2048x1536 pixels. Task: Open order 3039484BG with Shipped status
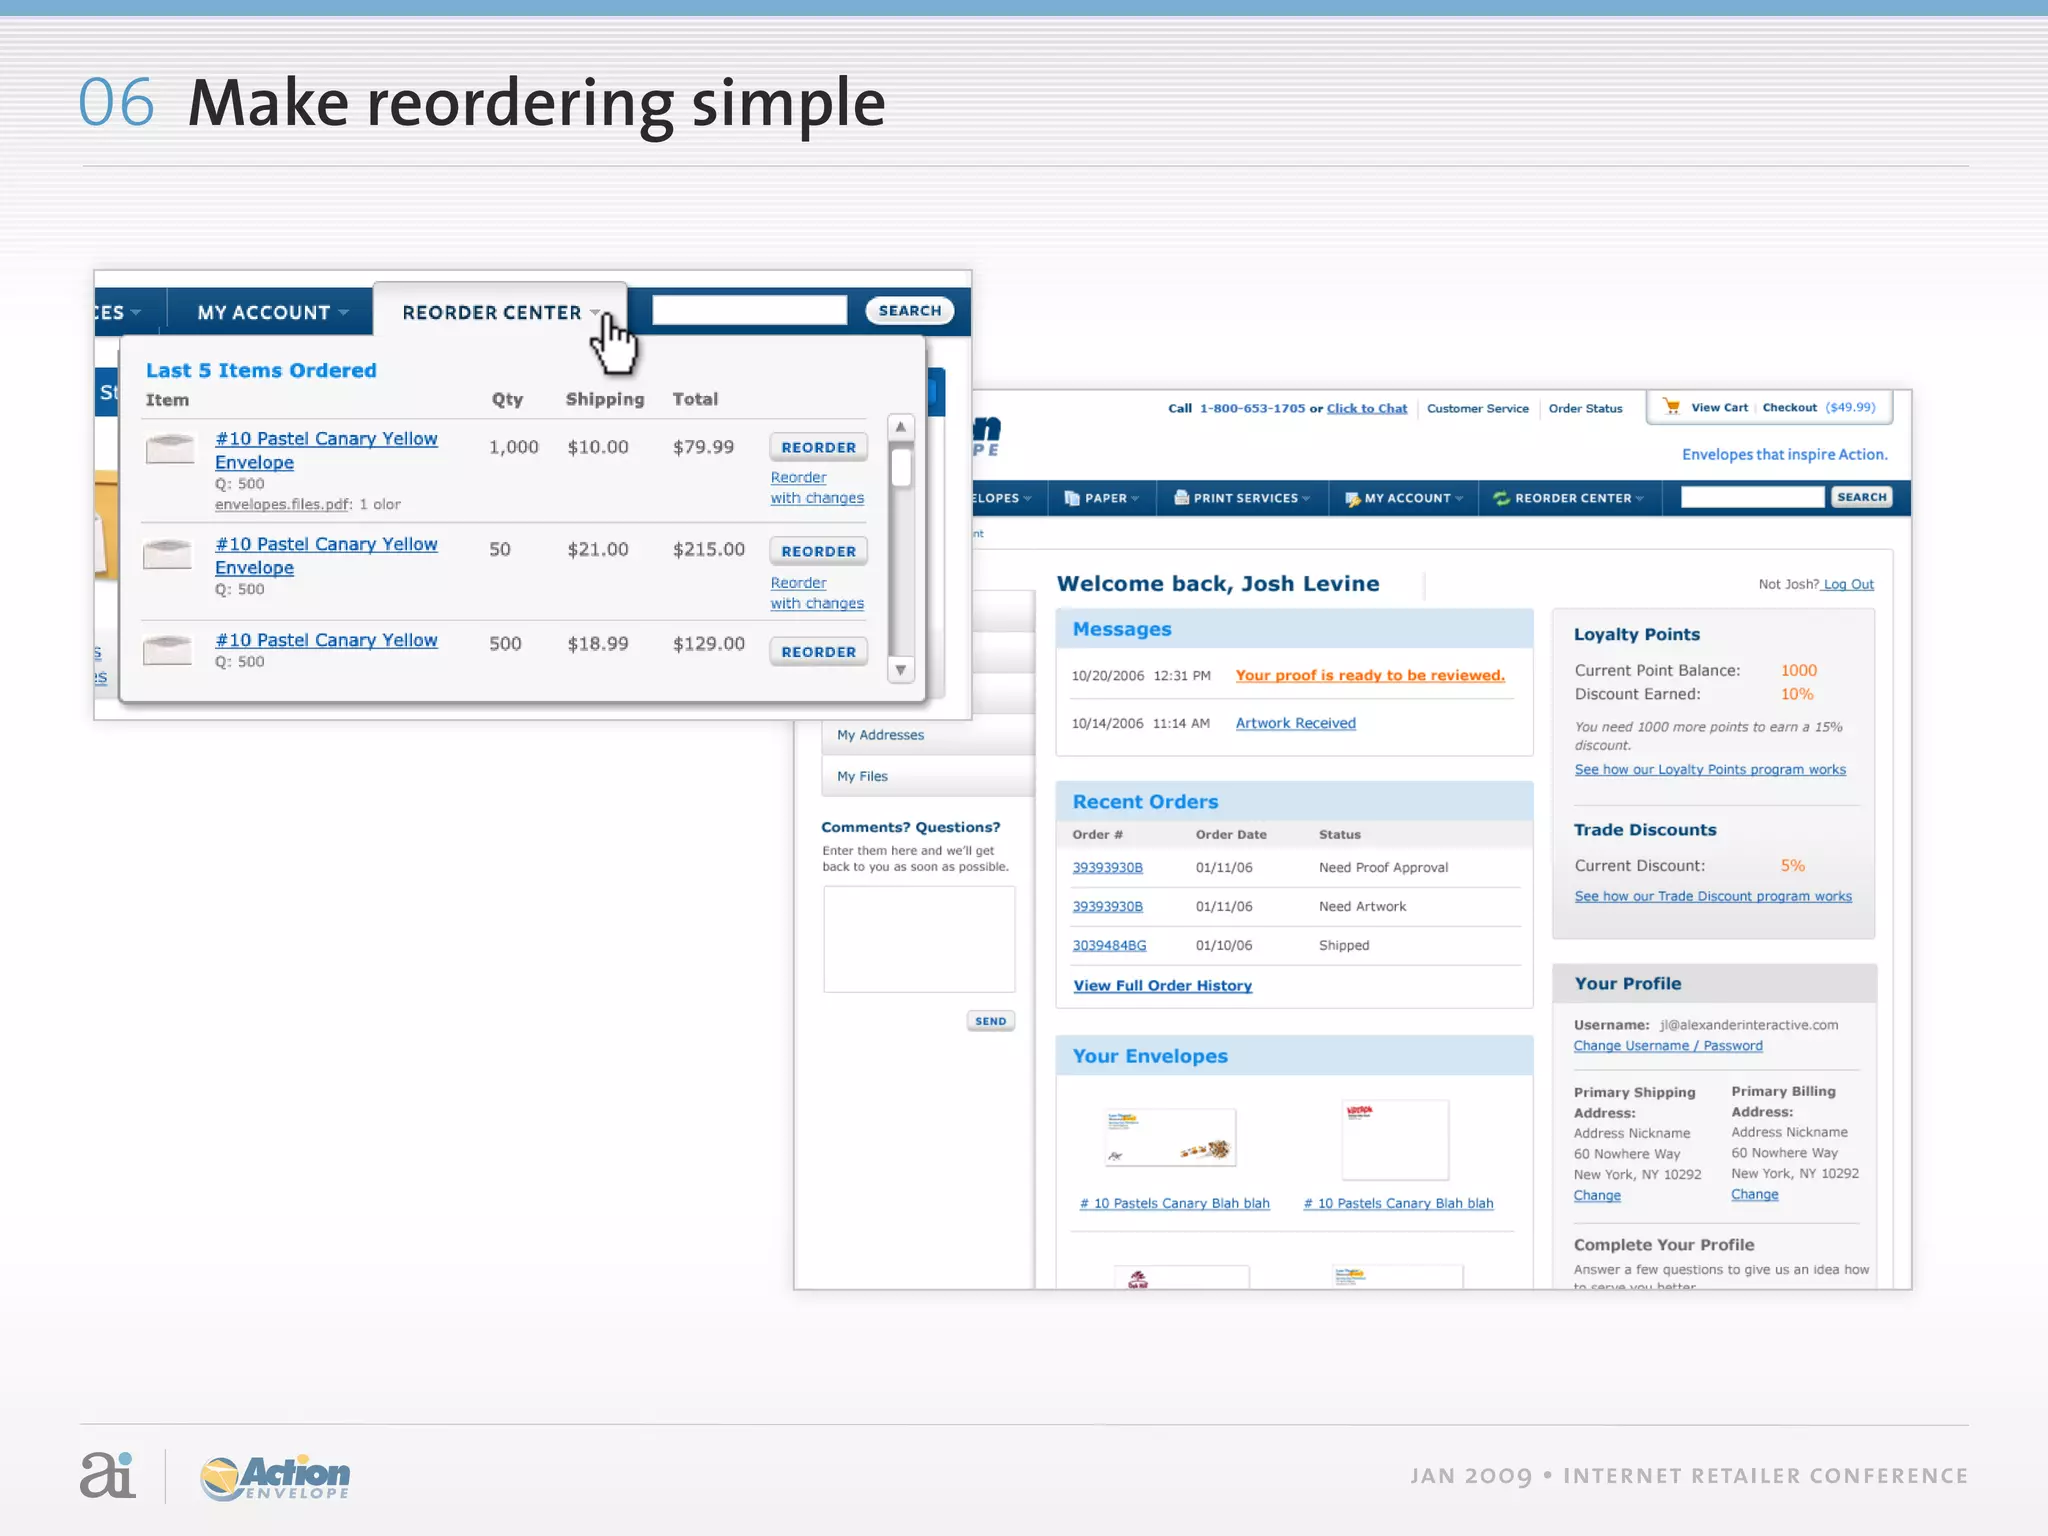(x=1109, y=945)
